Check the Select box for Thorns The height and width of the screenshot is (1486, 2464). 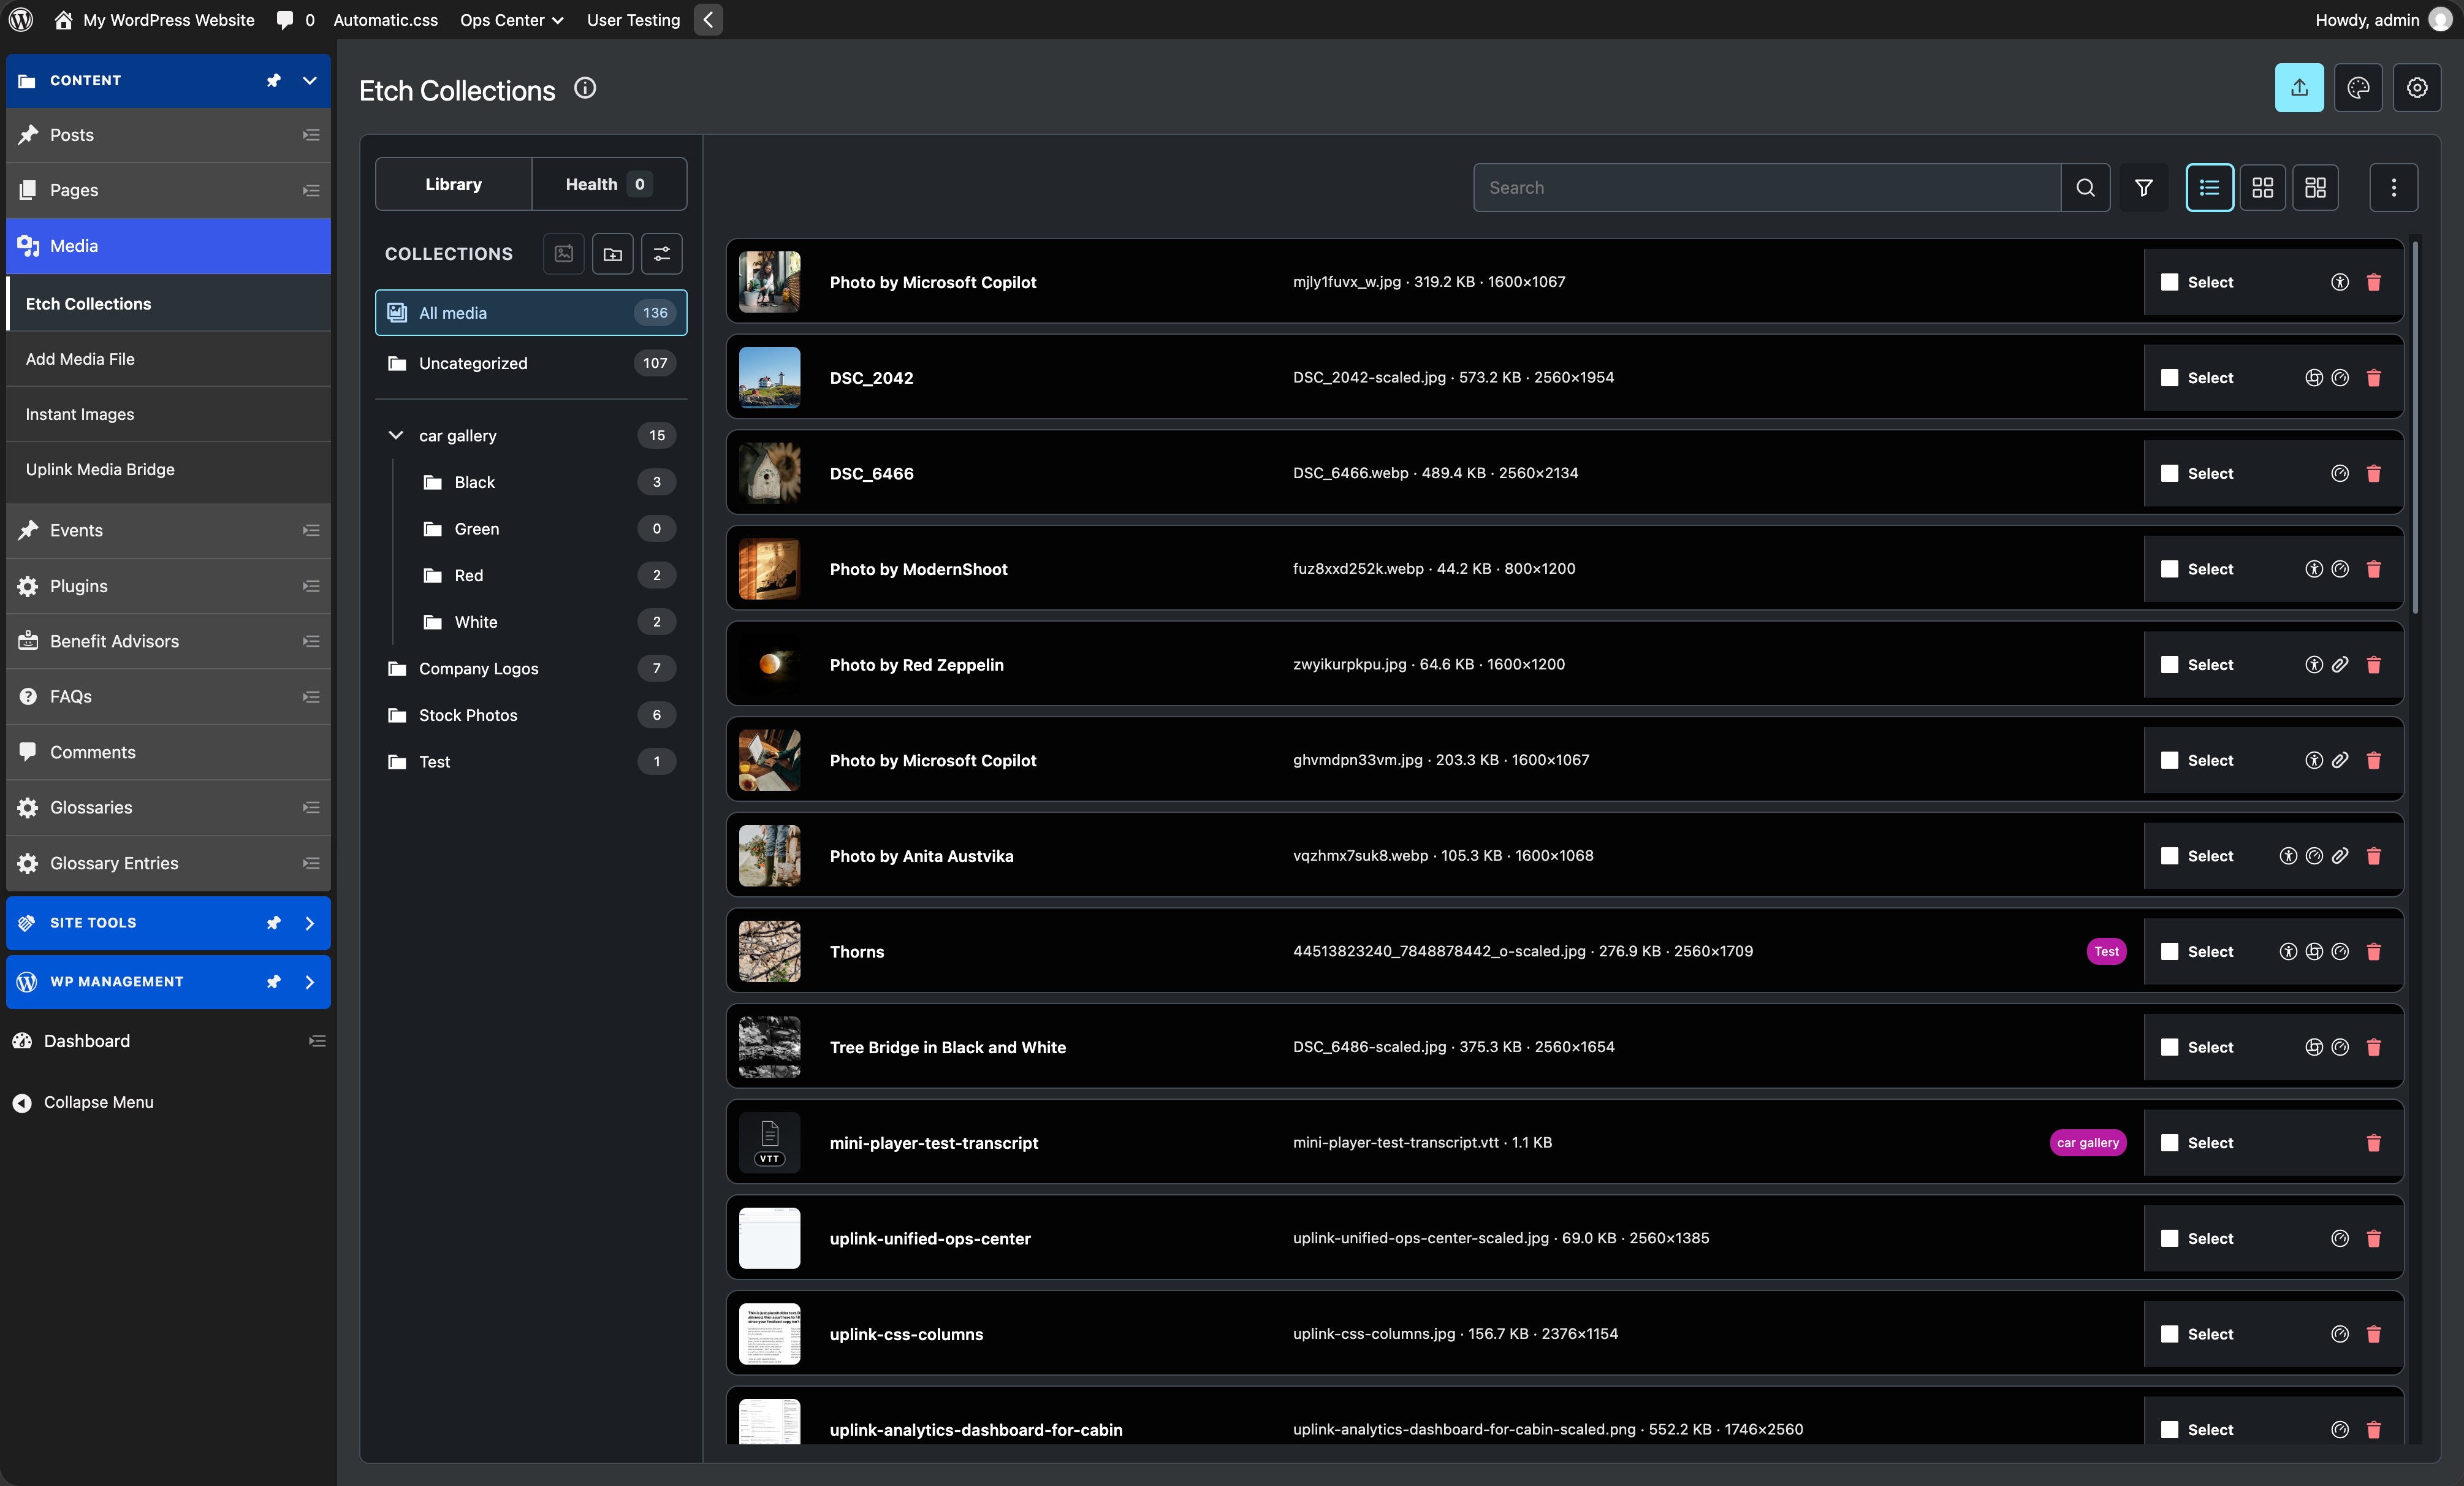pos(2169,952)
